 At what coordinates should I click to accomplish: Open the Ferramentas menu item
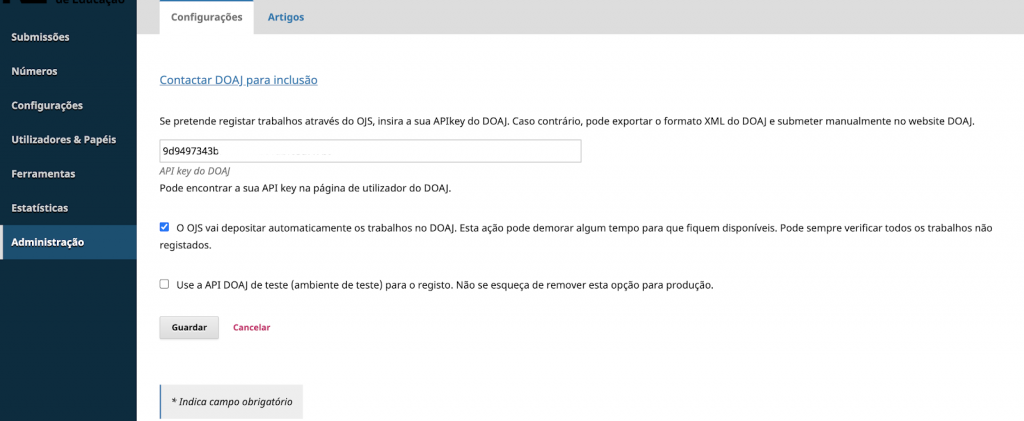43,174
